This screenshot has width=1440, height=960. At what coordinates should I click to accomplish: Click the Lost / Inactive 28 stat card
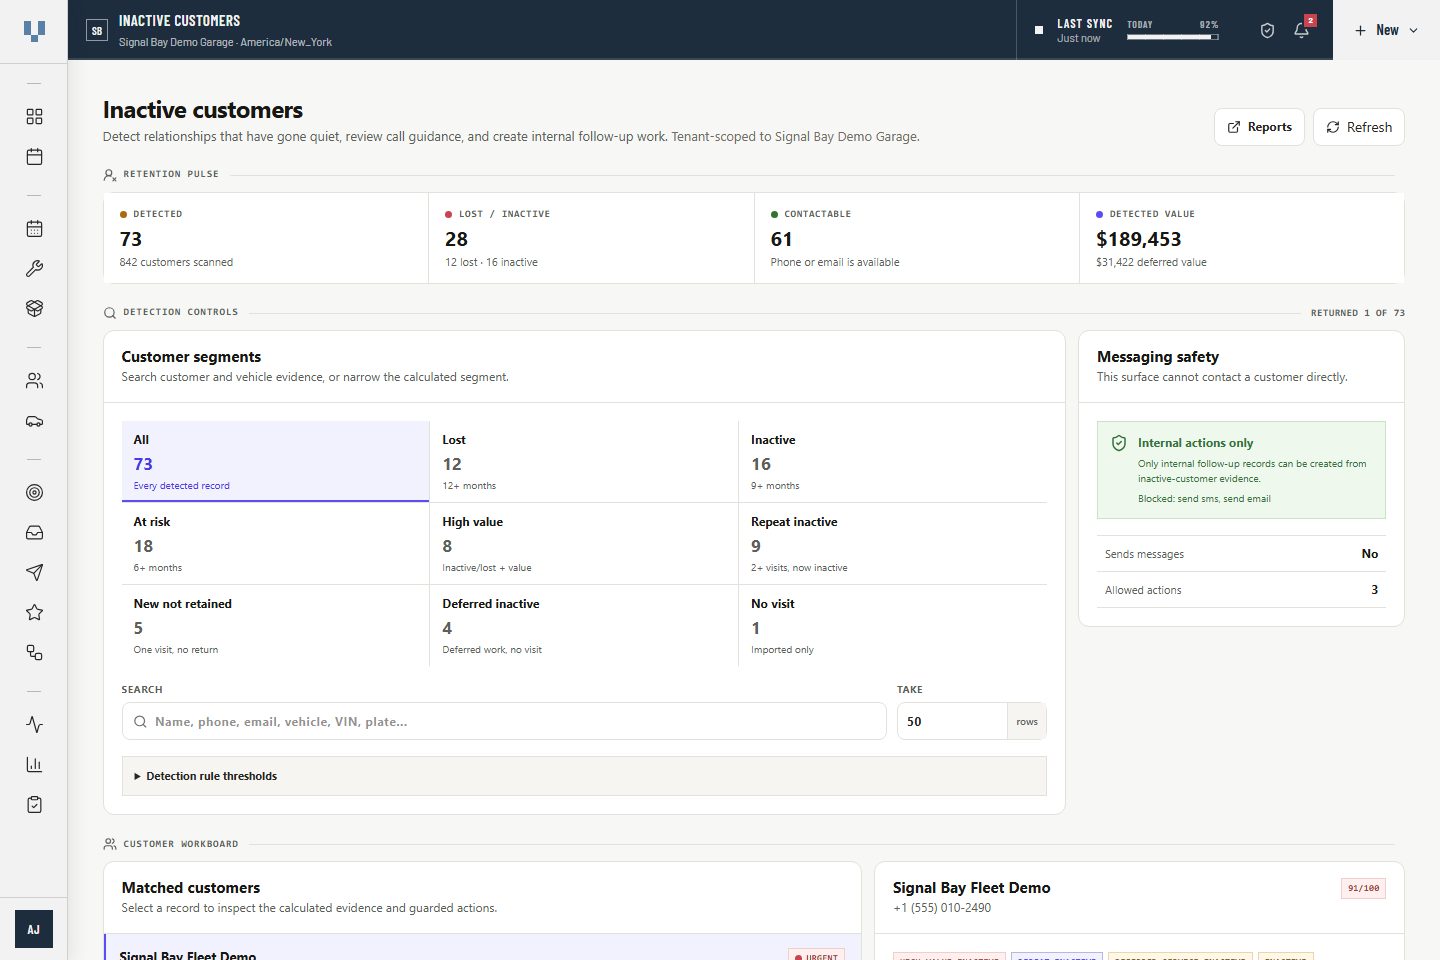[591, 238]
